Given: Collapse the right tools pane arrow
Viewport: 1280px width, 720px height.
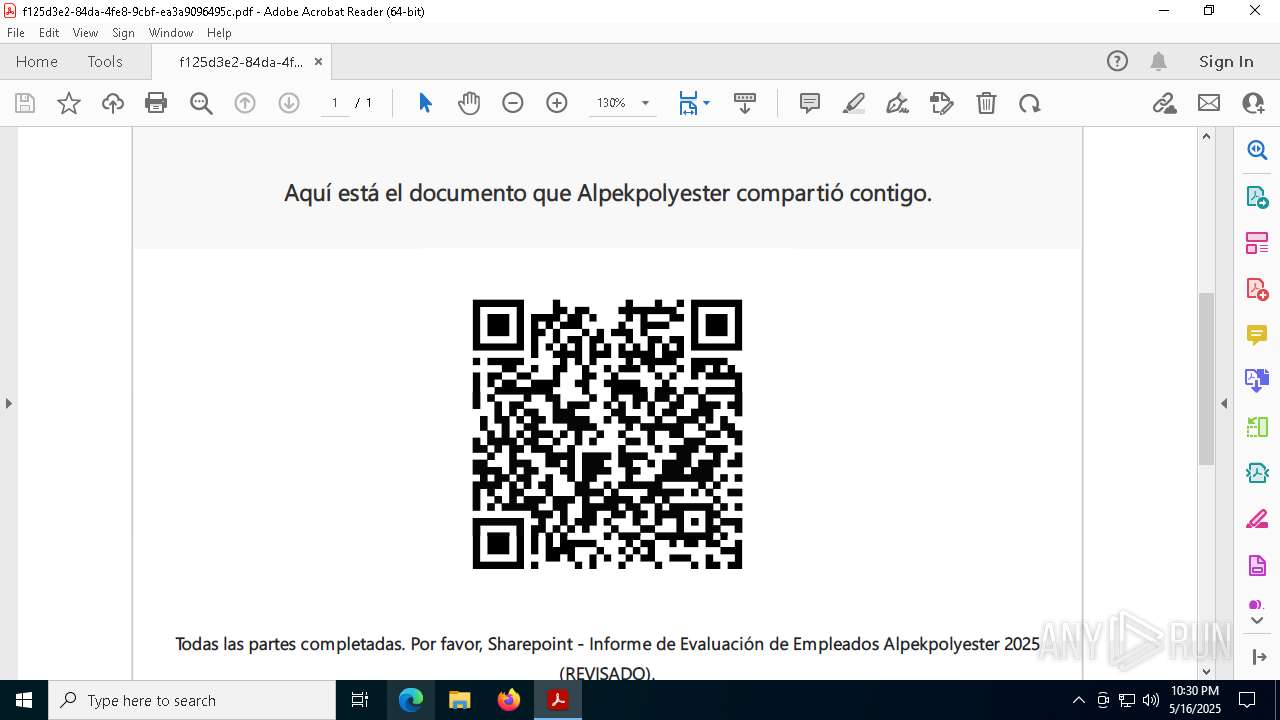Looking at the screenshot, I should [x=1224, y=403].
